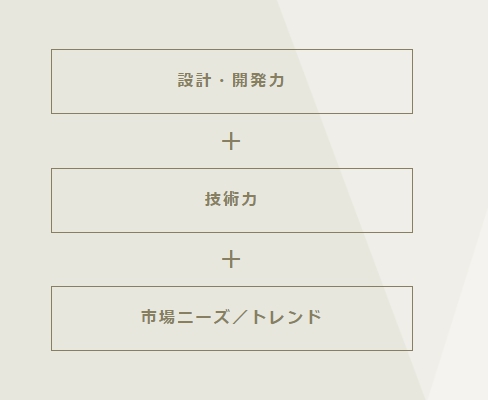This screenshot has width=488, height=400.
Task: Click the 開発力 text in the top box
Action: point(258,80)
